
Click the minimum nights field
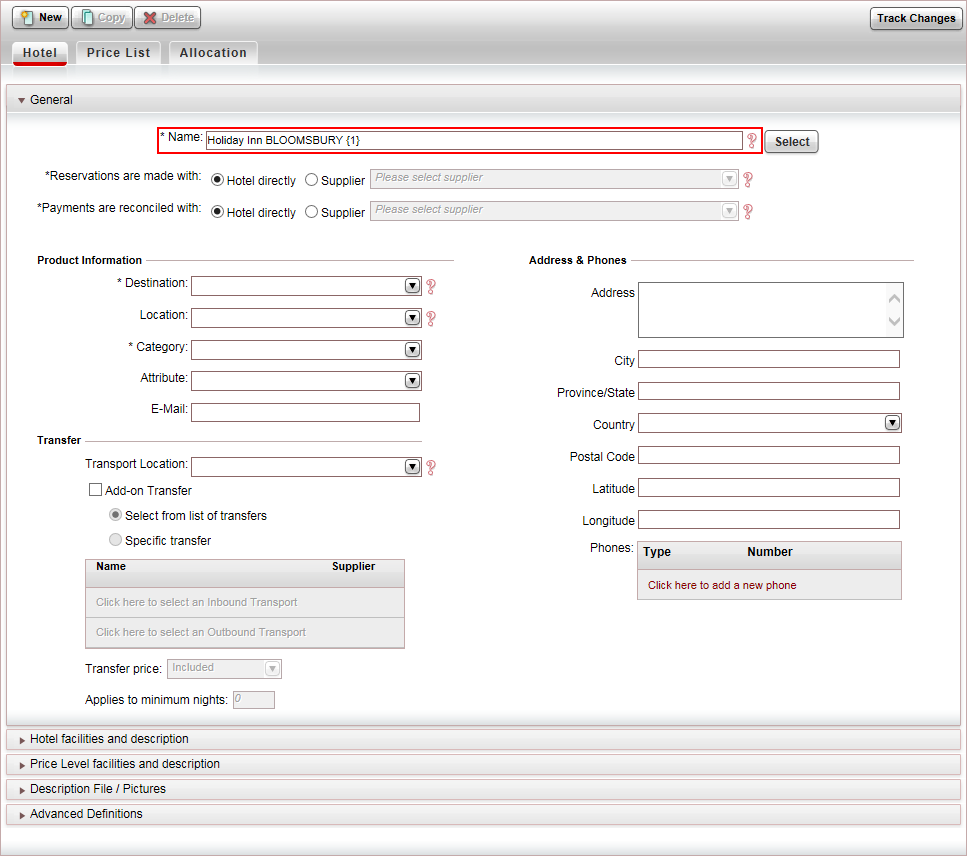253,700
